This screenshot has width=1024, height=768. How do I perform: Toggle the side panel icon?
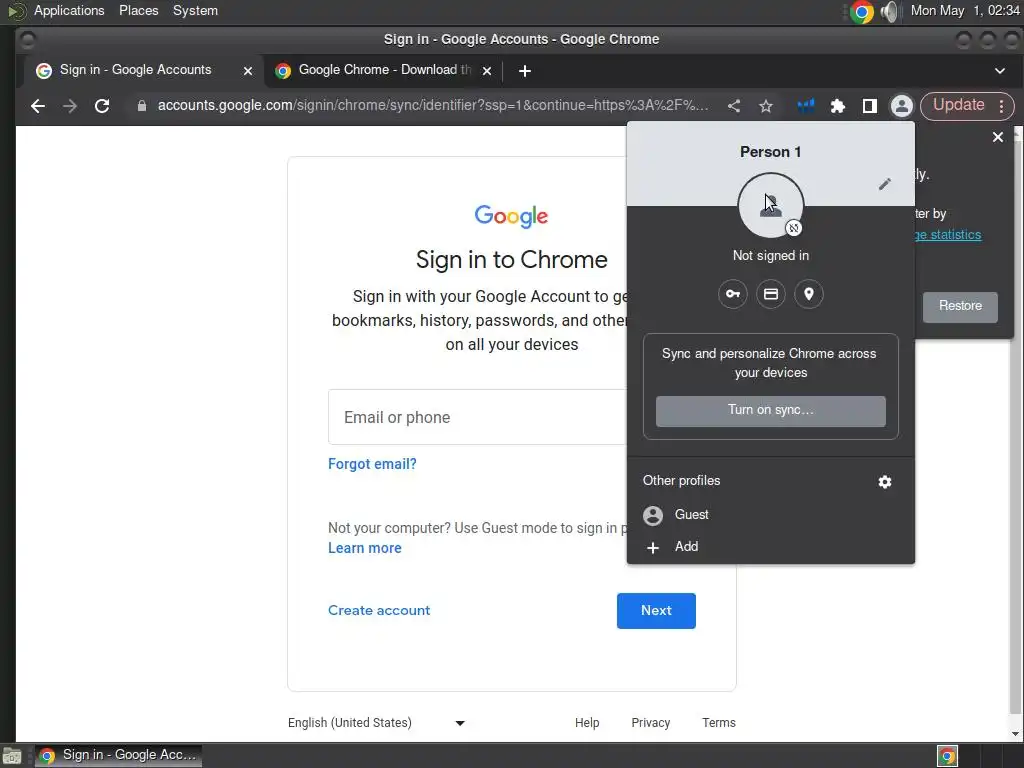pyautogui.click(x=869, y=106)
